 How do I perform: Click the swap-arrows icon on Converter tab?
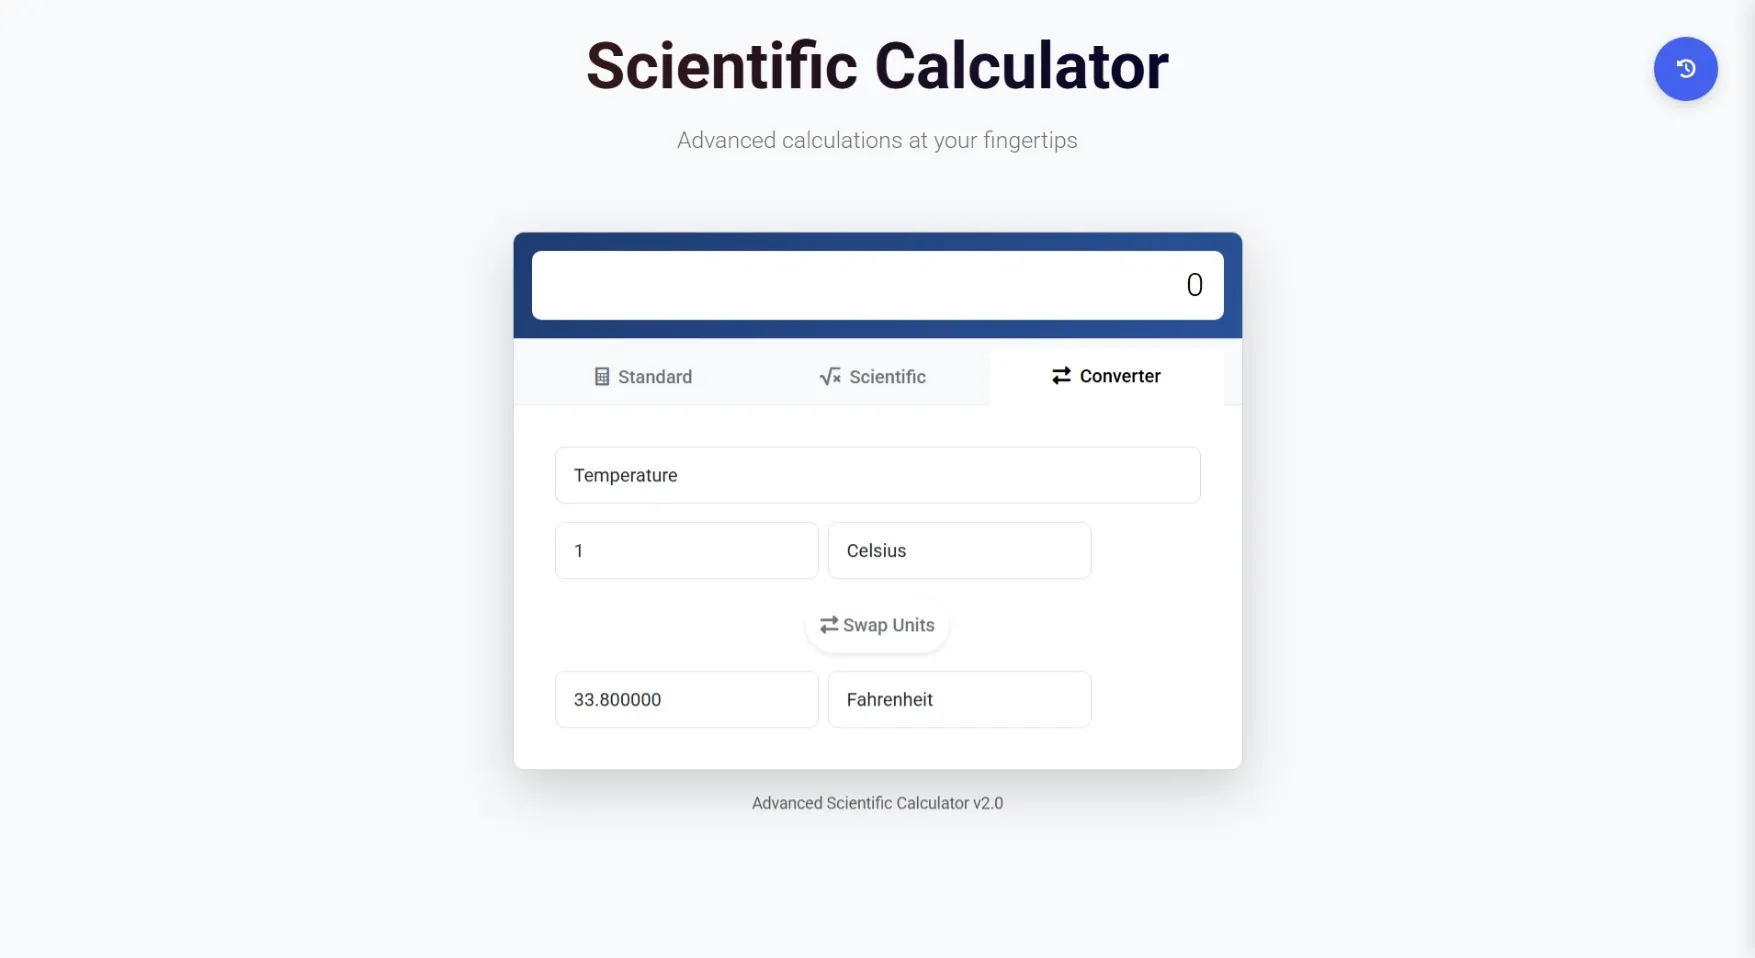pos(1062,376)
